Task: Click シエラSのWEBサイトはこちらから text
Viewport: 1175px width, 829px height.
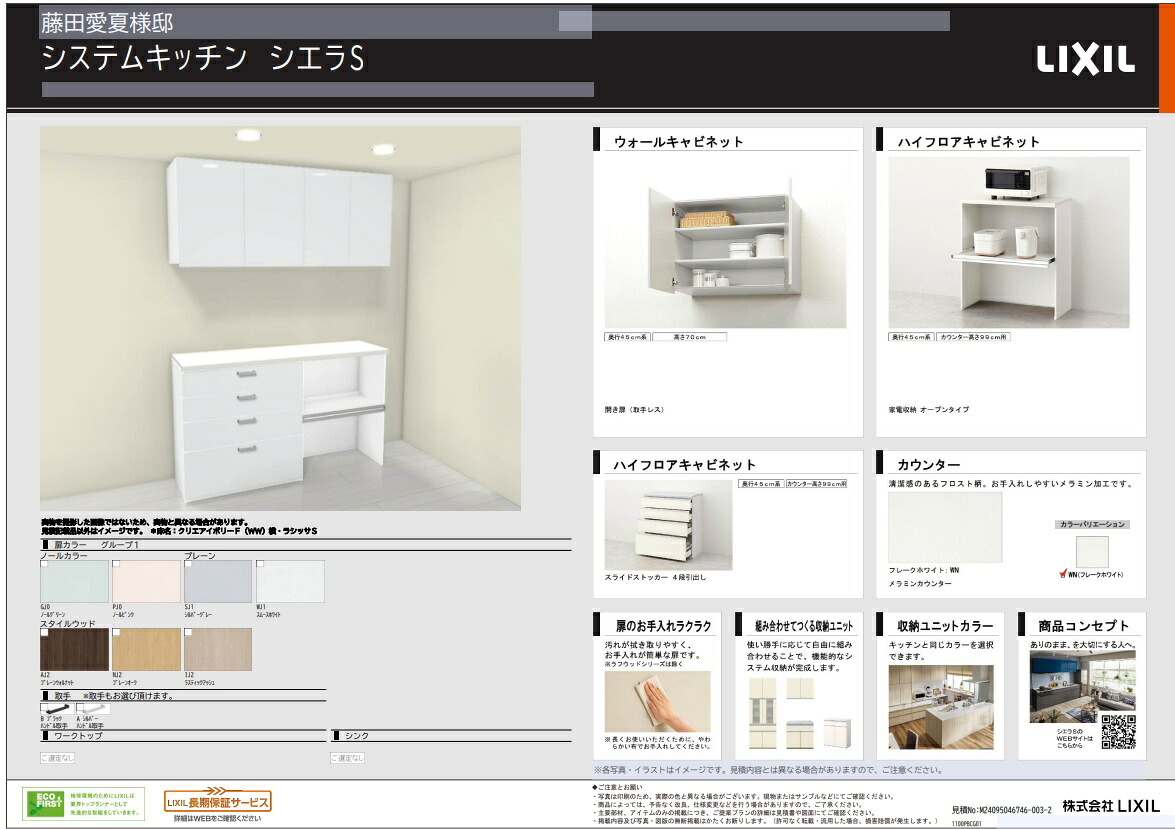Action: pos(1075,738)
